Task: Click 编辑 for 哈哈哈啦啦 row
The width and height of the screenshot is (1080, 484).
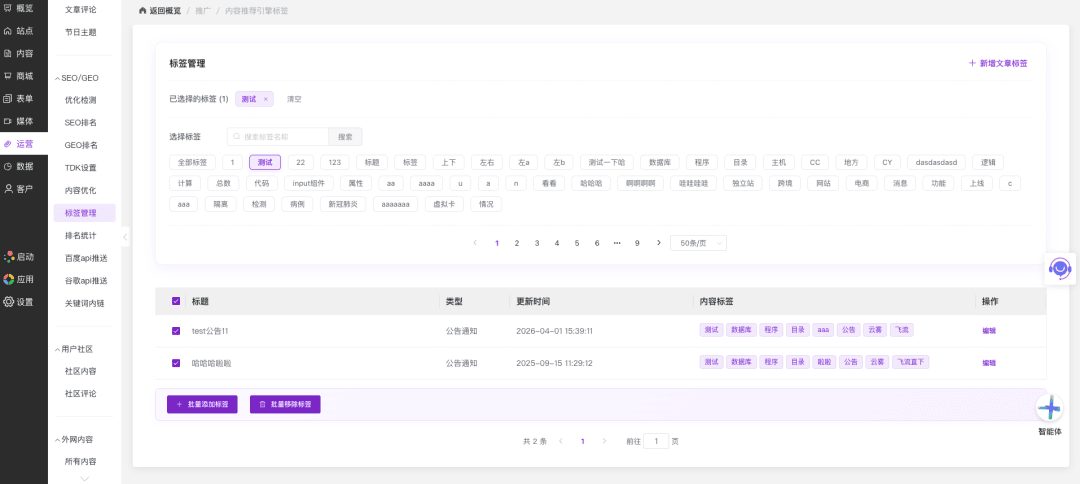Action: (989, 363)
